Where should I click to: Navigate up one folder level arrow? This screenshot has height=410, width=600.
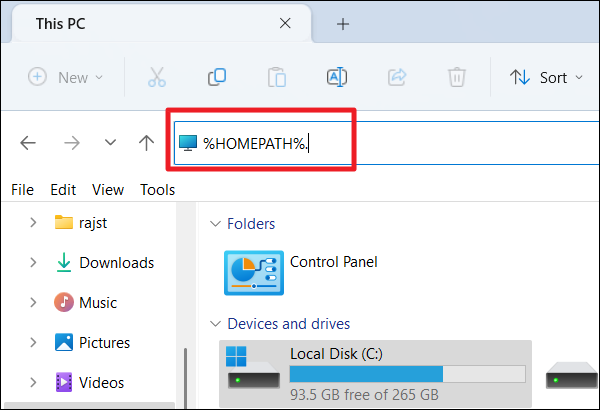pyautogui.click(x=146, y=143)
